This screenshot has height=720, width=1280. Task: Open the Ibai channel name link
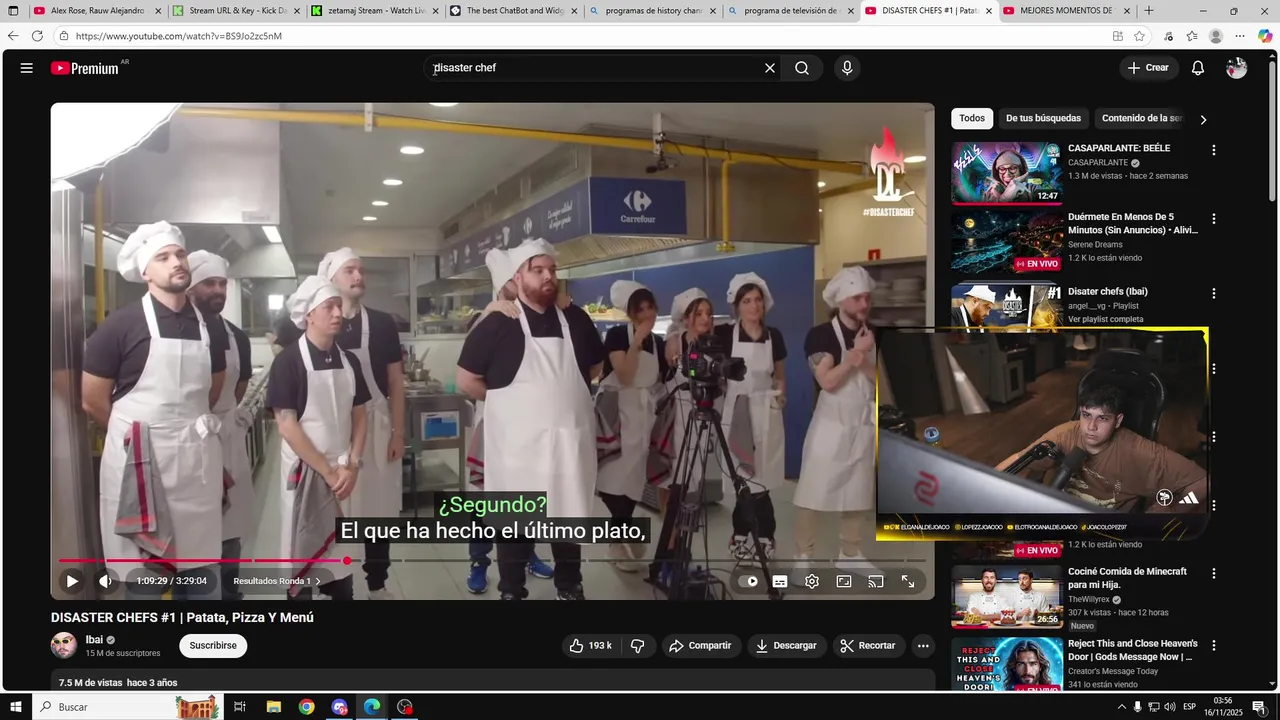point(94,640)
